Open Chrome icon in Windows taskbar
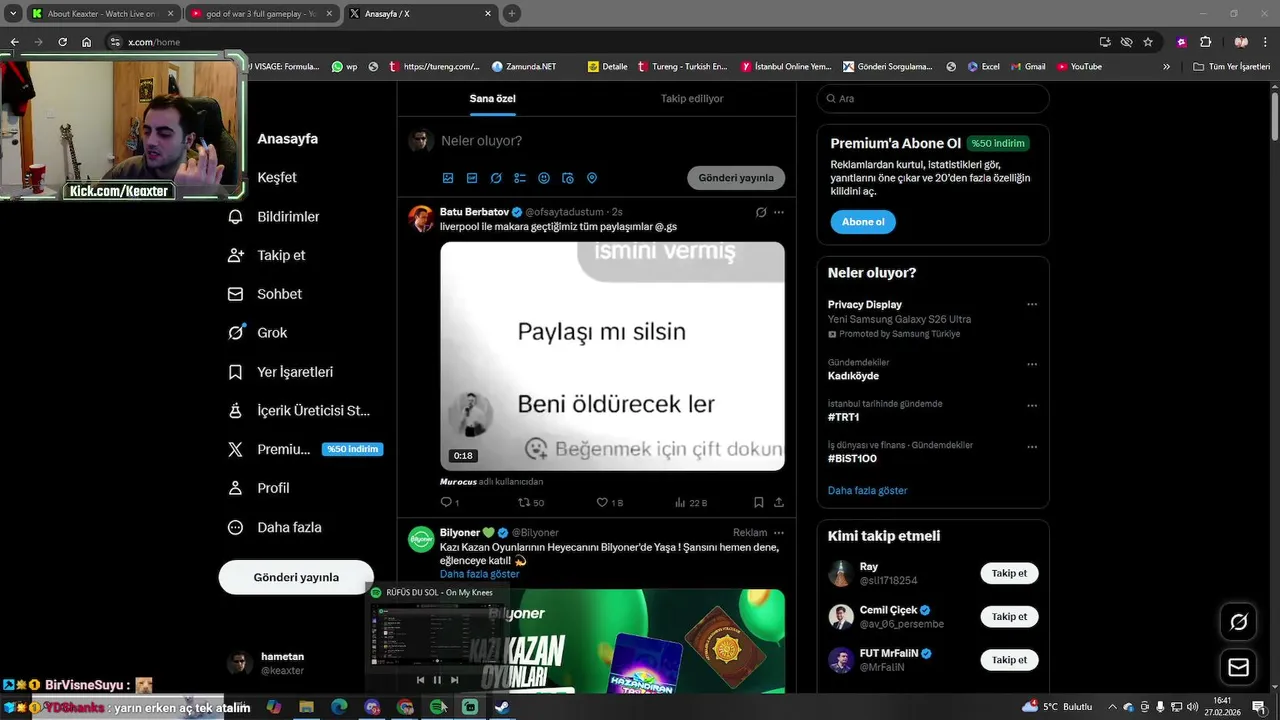 (404, 707)
